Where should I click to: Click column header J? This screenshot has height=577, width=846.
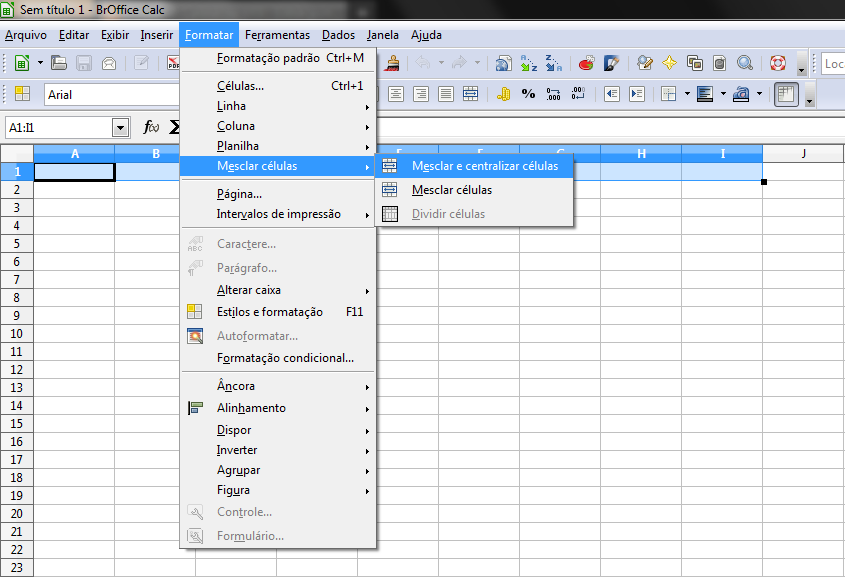click(803, 153)
